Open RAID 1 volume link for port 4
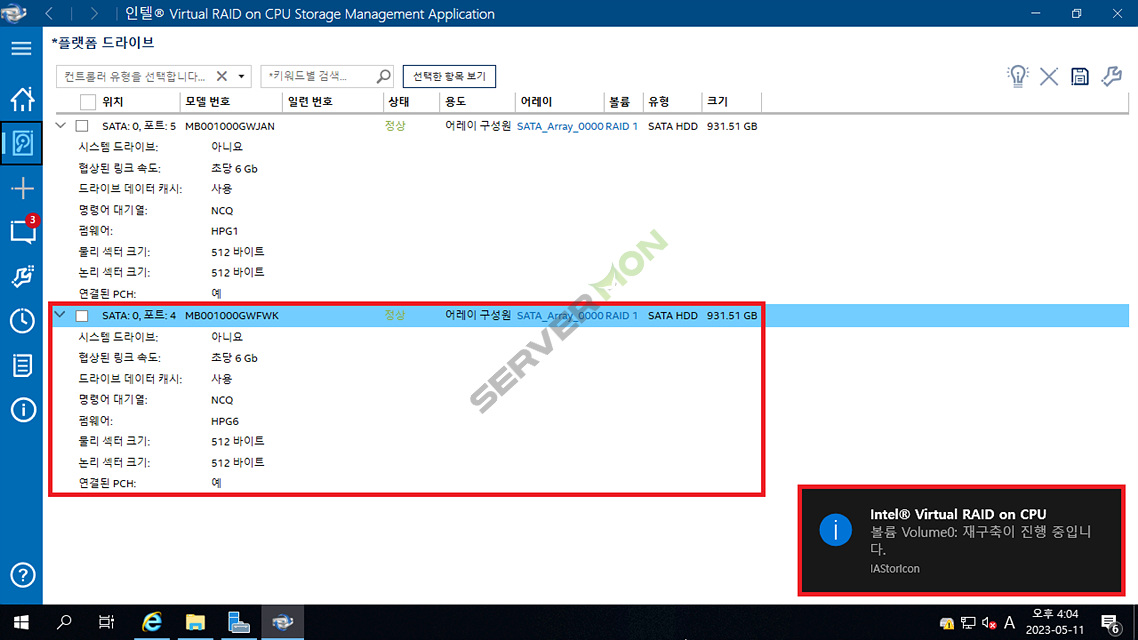The height and width of the screenshot is (640, 1138). 621,316
